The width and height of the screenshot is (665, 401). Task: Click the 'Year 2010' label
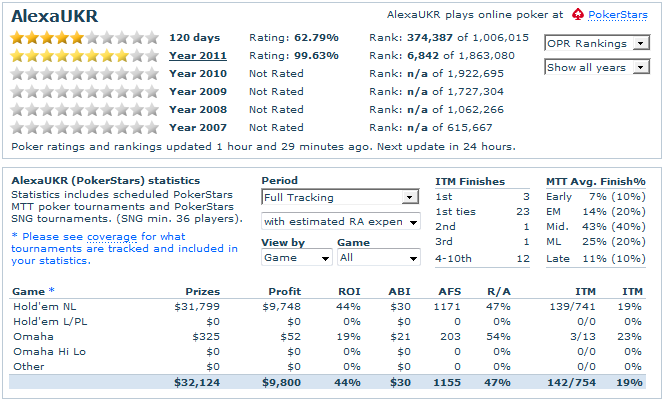[x=198, y=74]
